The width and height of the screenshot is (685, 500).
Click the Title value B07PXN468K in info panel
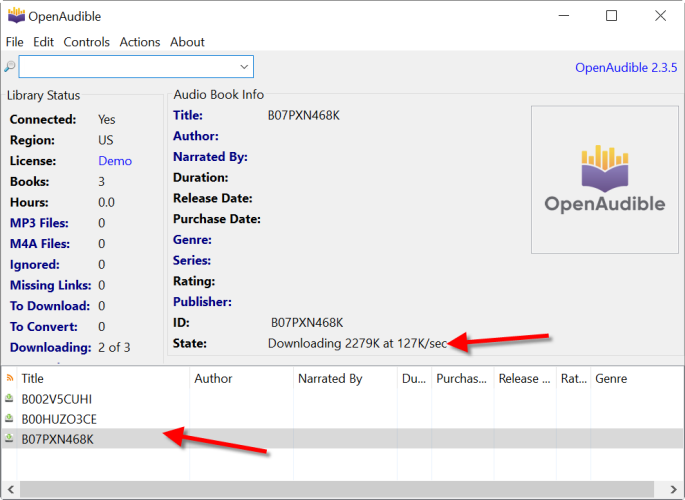(304, 116)
